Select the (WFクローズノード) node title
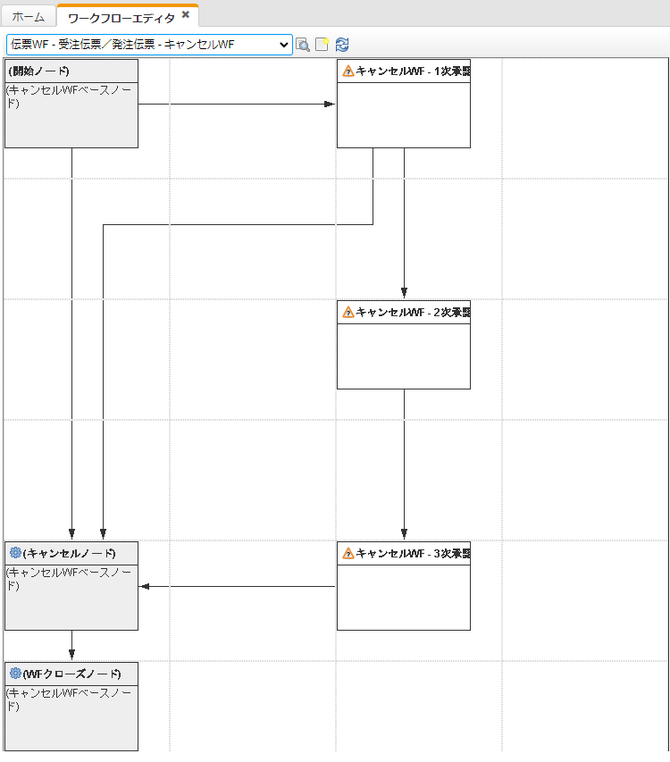 tap(72, 674)
